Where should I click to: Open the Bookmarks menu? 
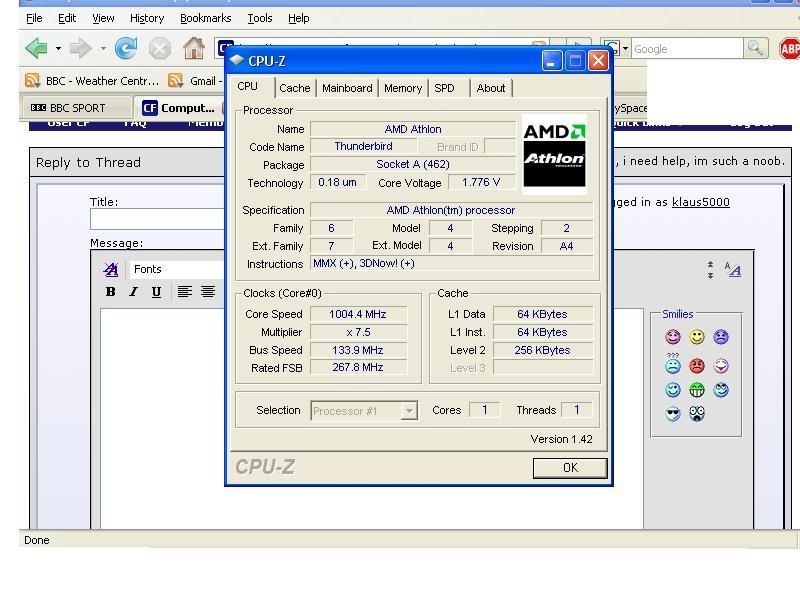coord(205,18)
